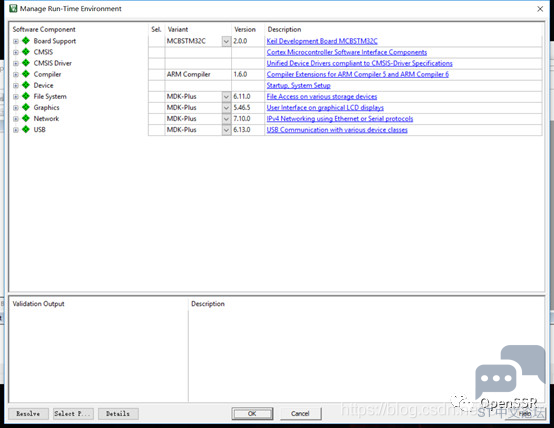
Task: Click the Description column header
Action: tap(284, 29)
